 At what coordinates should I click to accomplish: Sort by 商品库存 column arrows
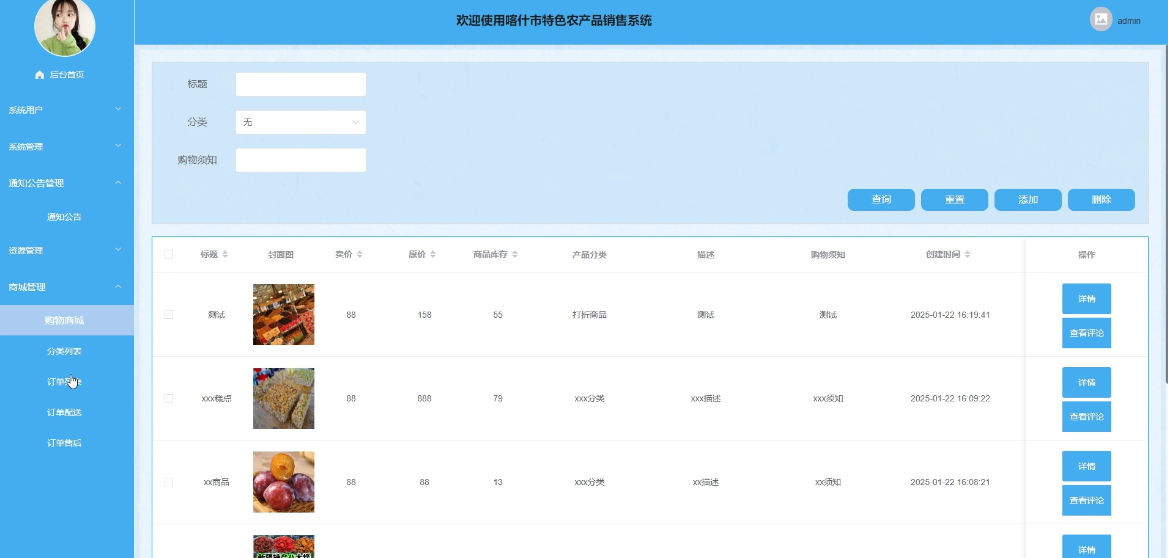coord(515,255)
